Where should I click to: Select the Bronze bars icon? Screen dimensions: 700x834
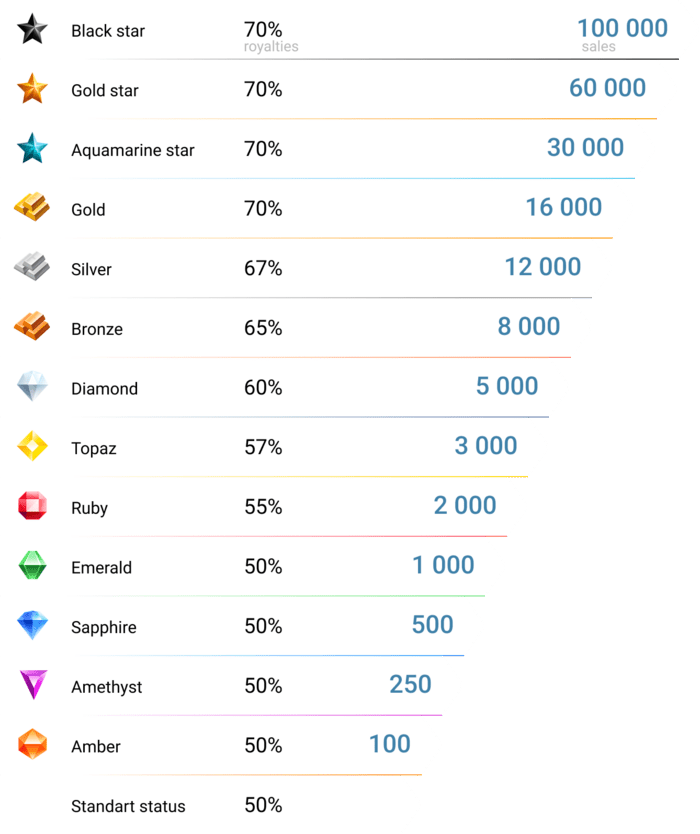(32, 327)
